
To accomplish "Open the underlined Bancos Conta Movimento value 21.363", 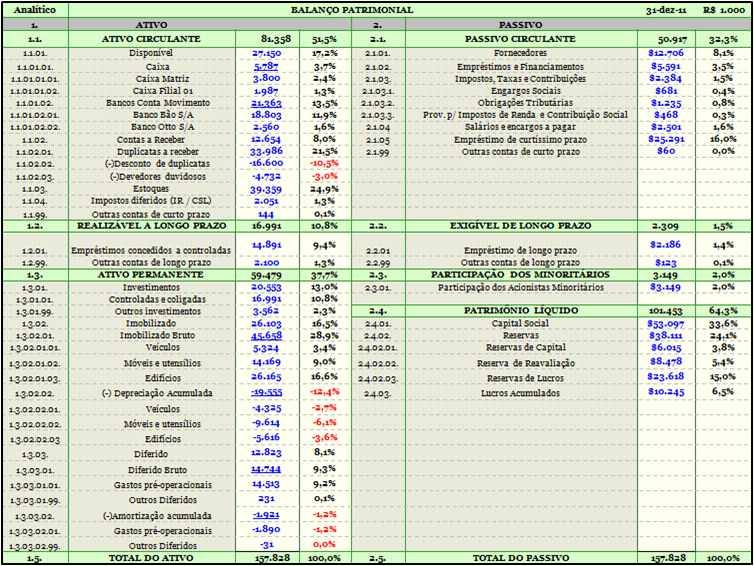I will (266, 103).
